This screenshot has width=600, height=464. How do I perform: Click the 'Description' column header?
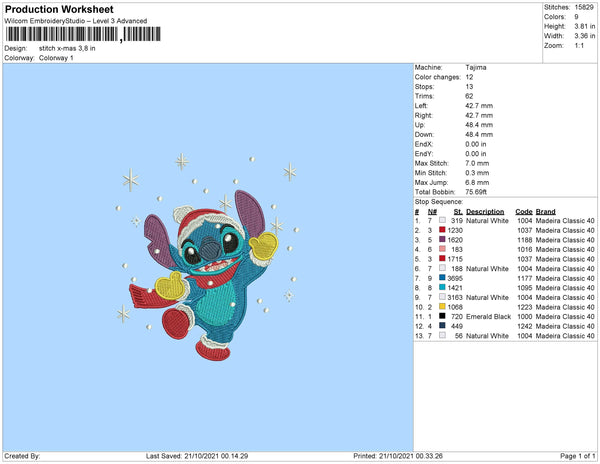click(x=485, y=212)
